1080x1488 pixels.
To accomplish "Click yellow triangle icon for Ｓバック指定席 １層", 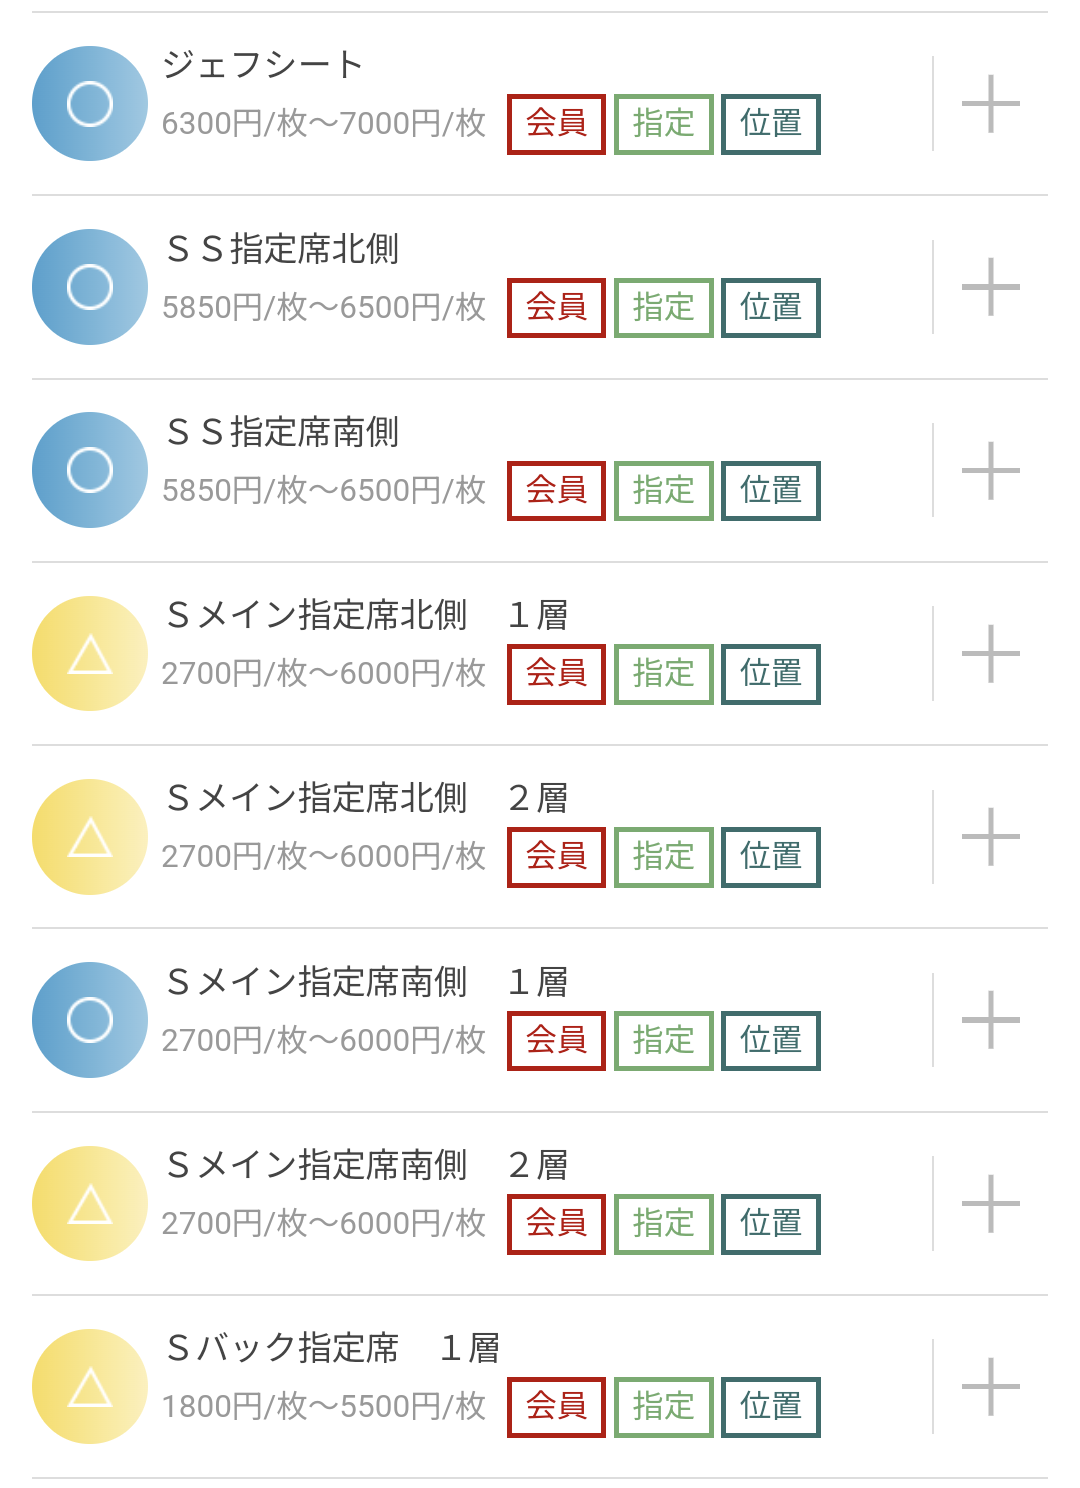I will click(x=90, y=1387).
